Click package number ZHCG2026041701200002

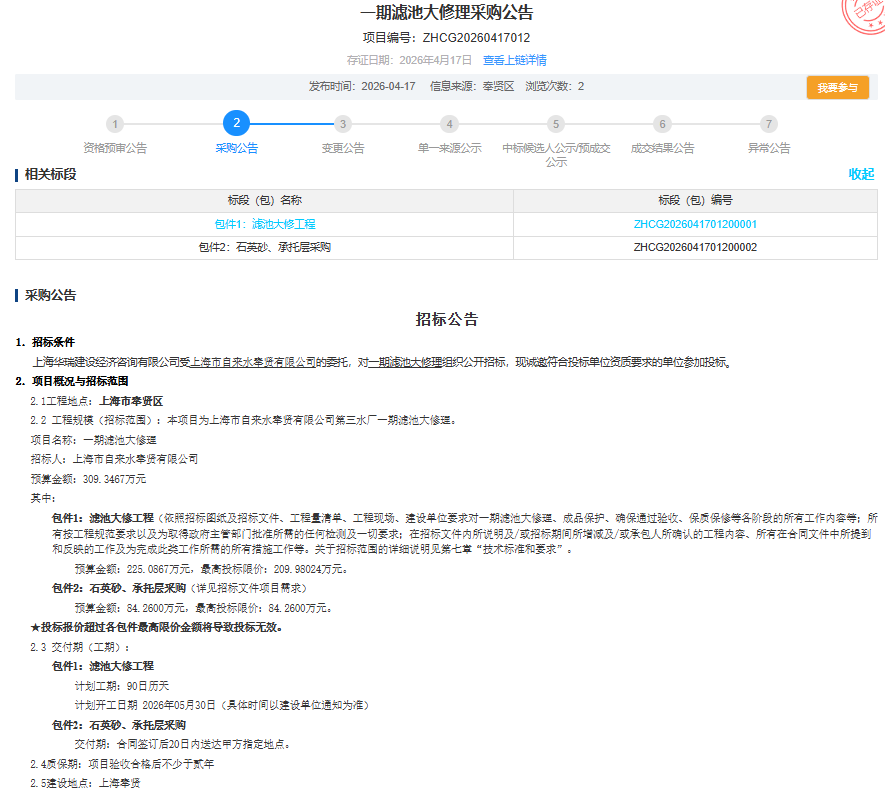(695, 247)
